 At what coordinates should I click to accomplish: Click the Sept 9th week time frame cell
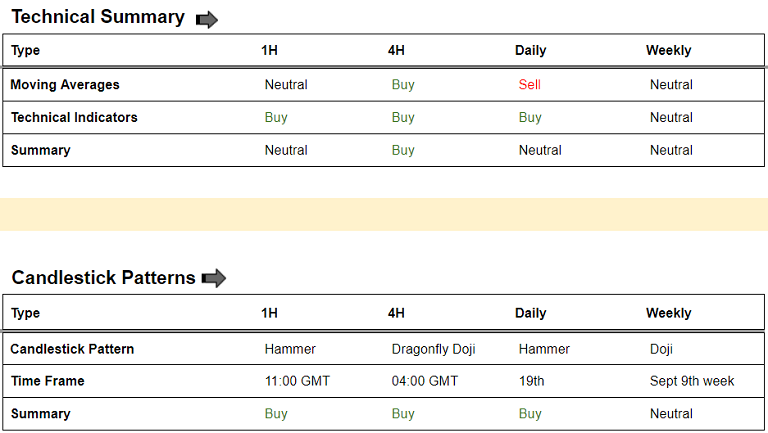692,381
